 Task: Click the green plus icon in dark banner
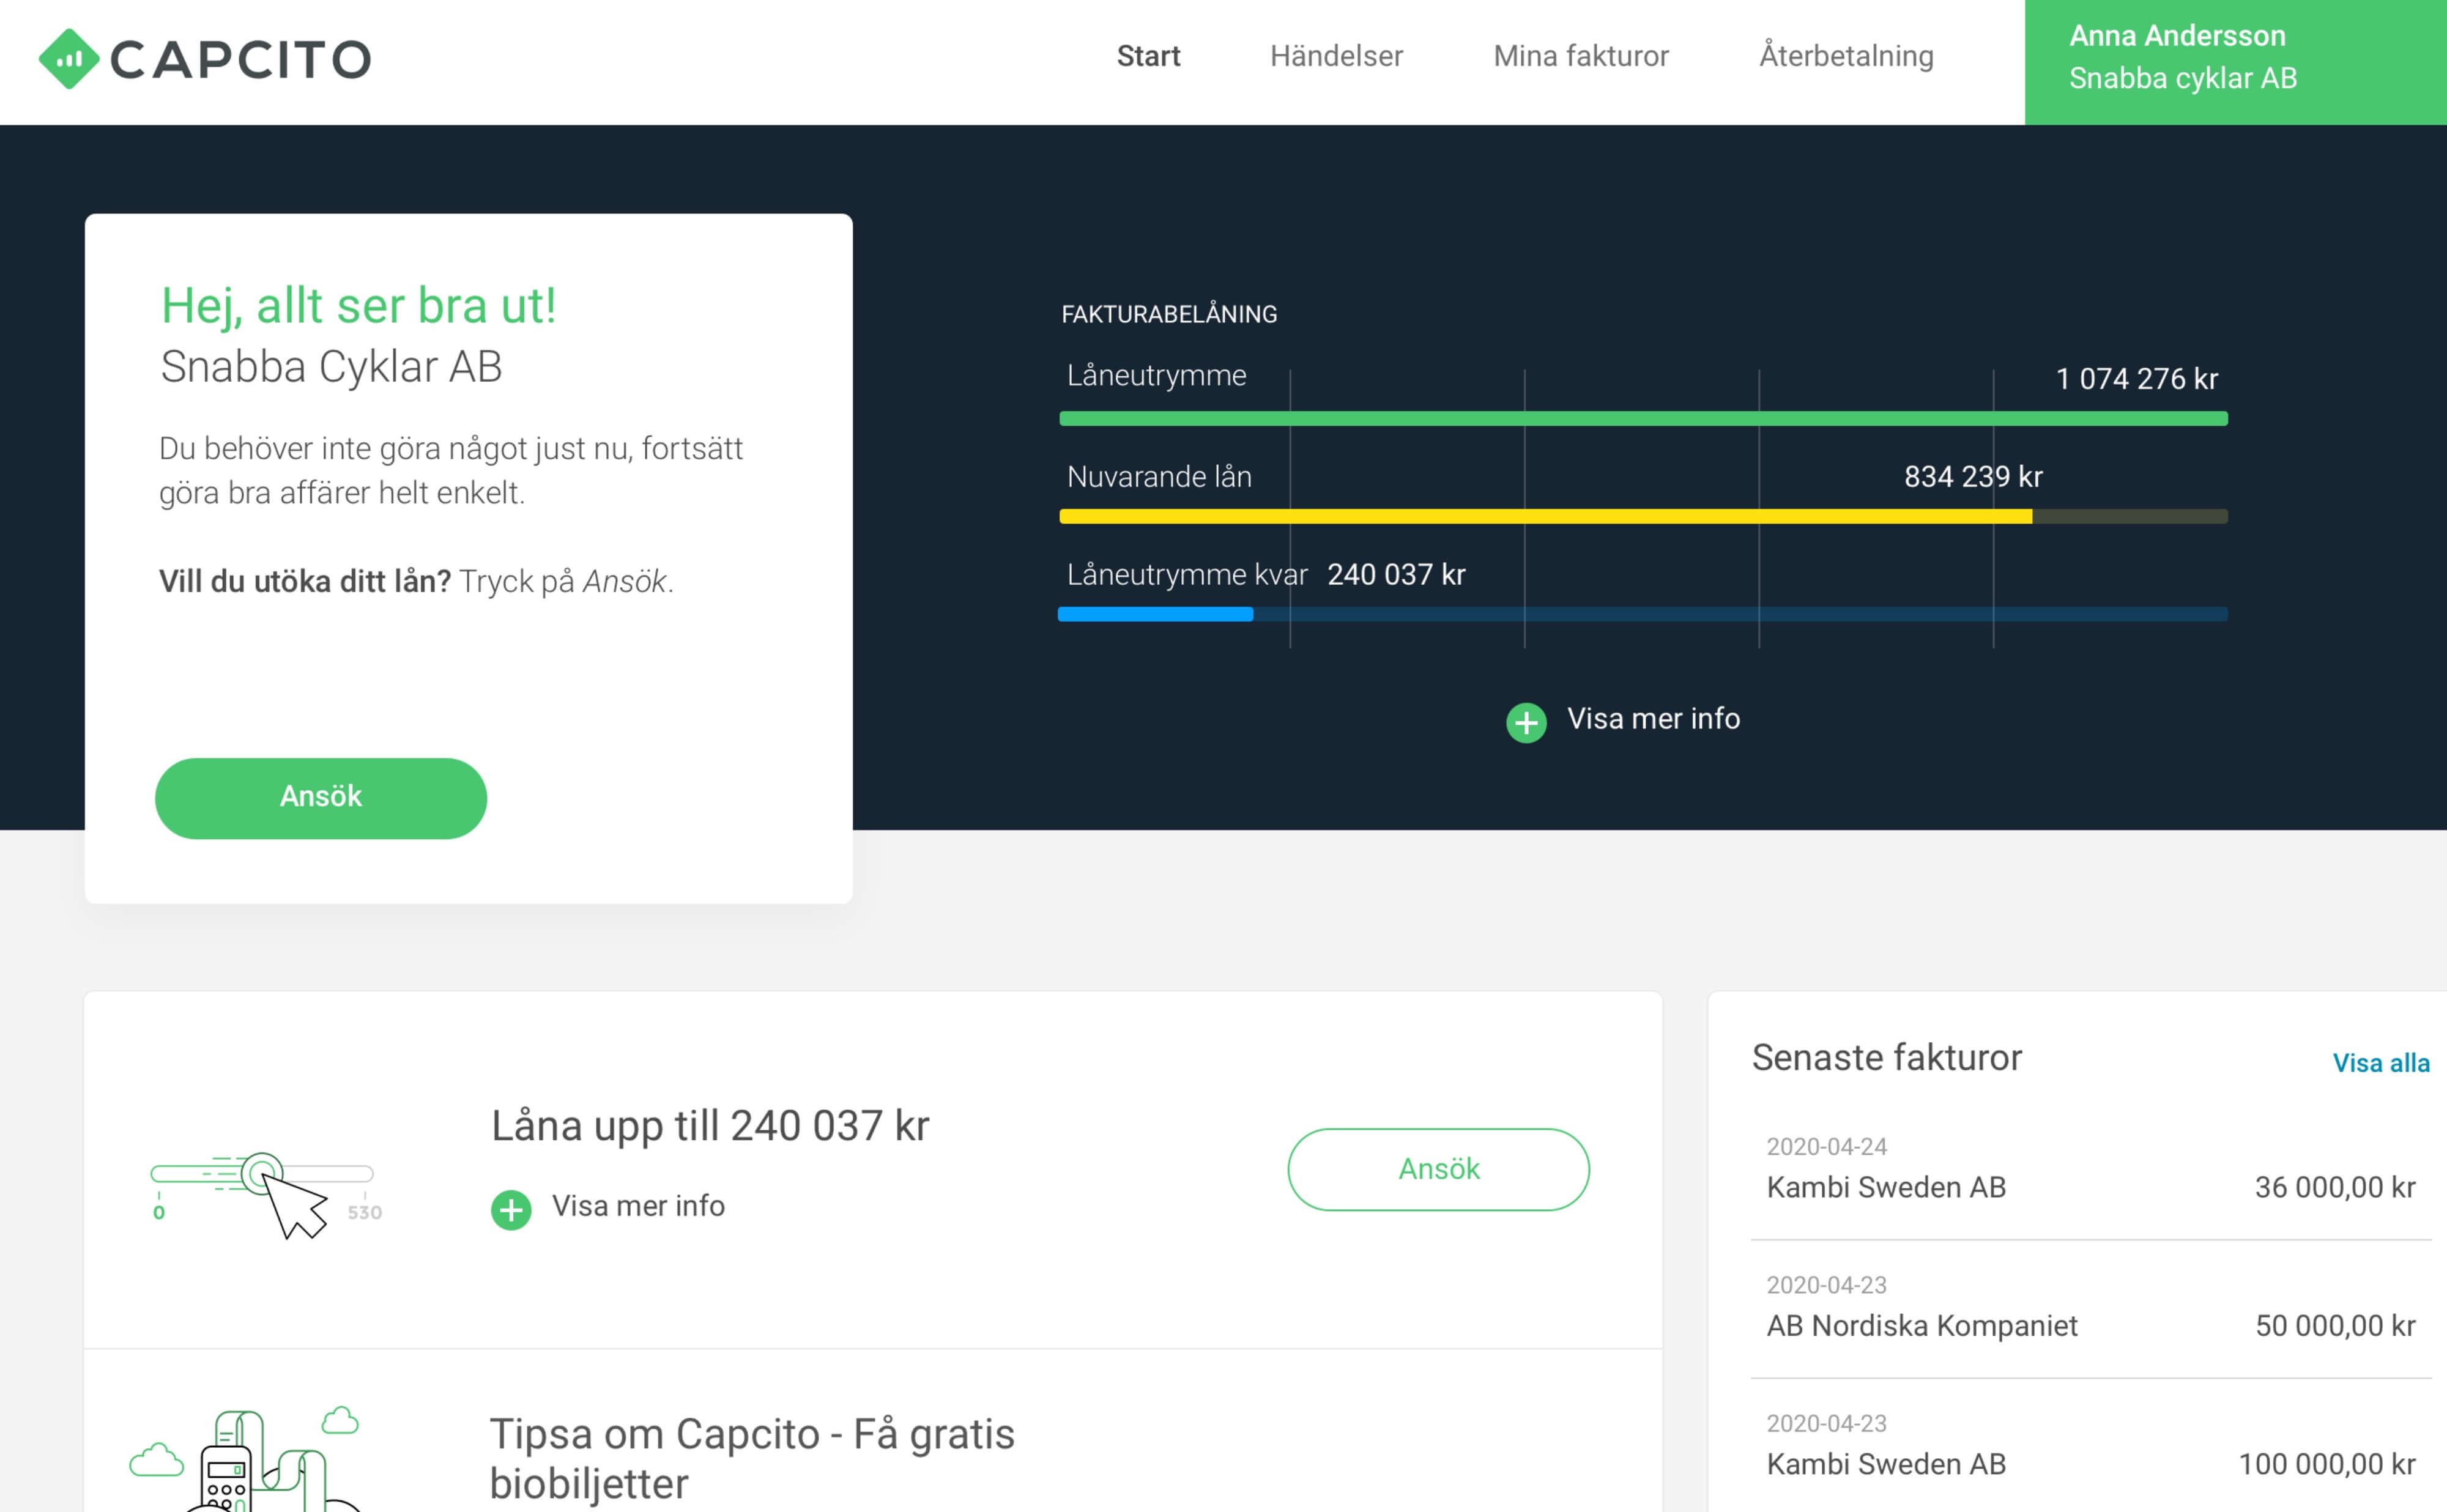pyautogui.click(x=1526, y=722)
